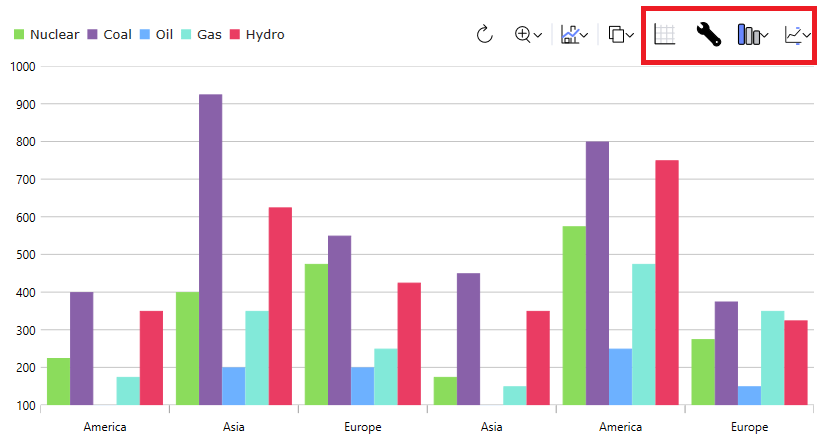817x445 pixels.
Task: Click the zoom magnifier icon
Action: [x=523, y=35]
